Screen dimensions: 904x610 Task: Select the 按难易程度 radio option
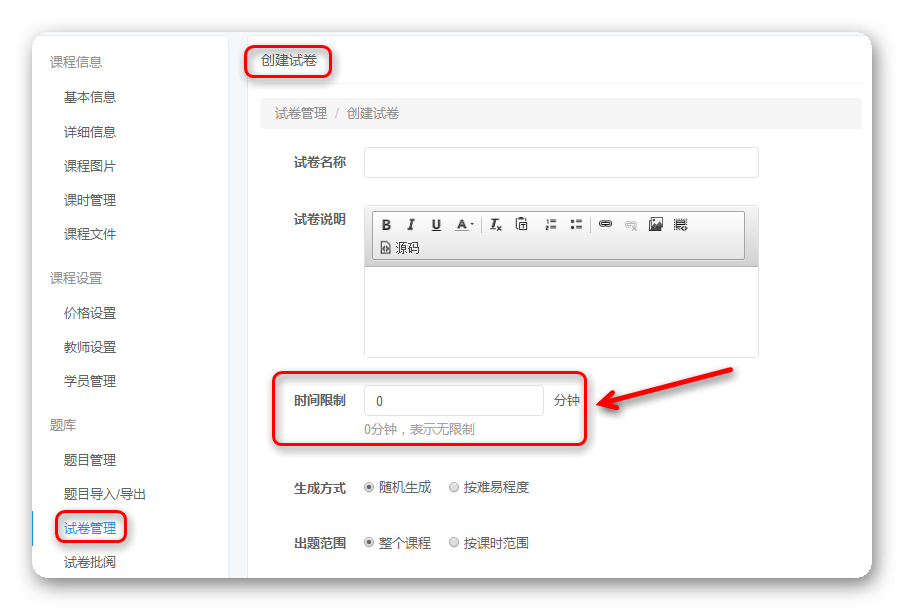pyautogui.click(x=455, y=488)
